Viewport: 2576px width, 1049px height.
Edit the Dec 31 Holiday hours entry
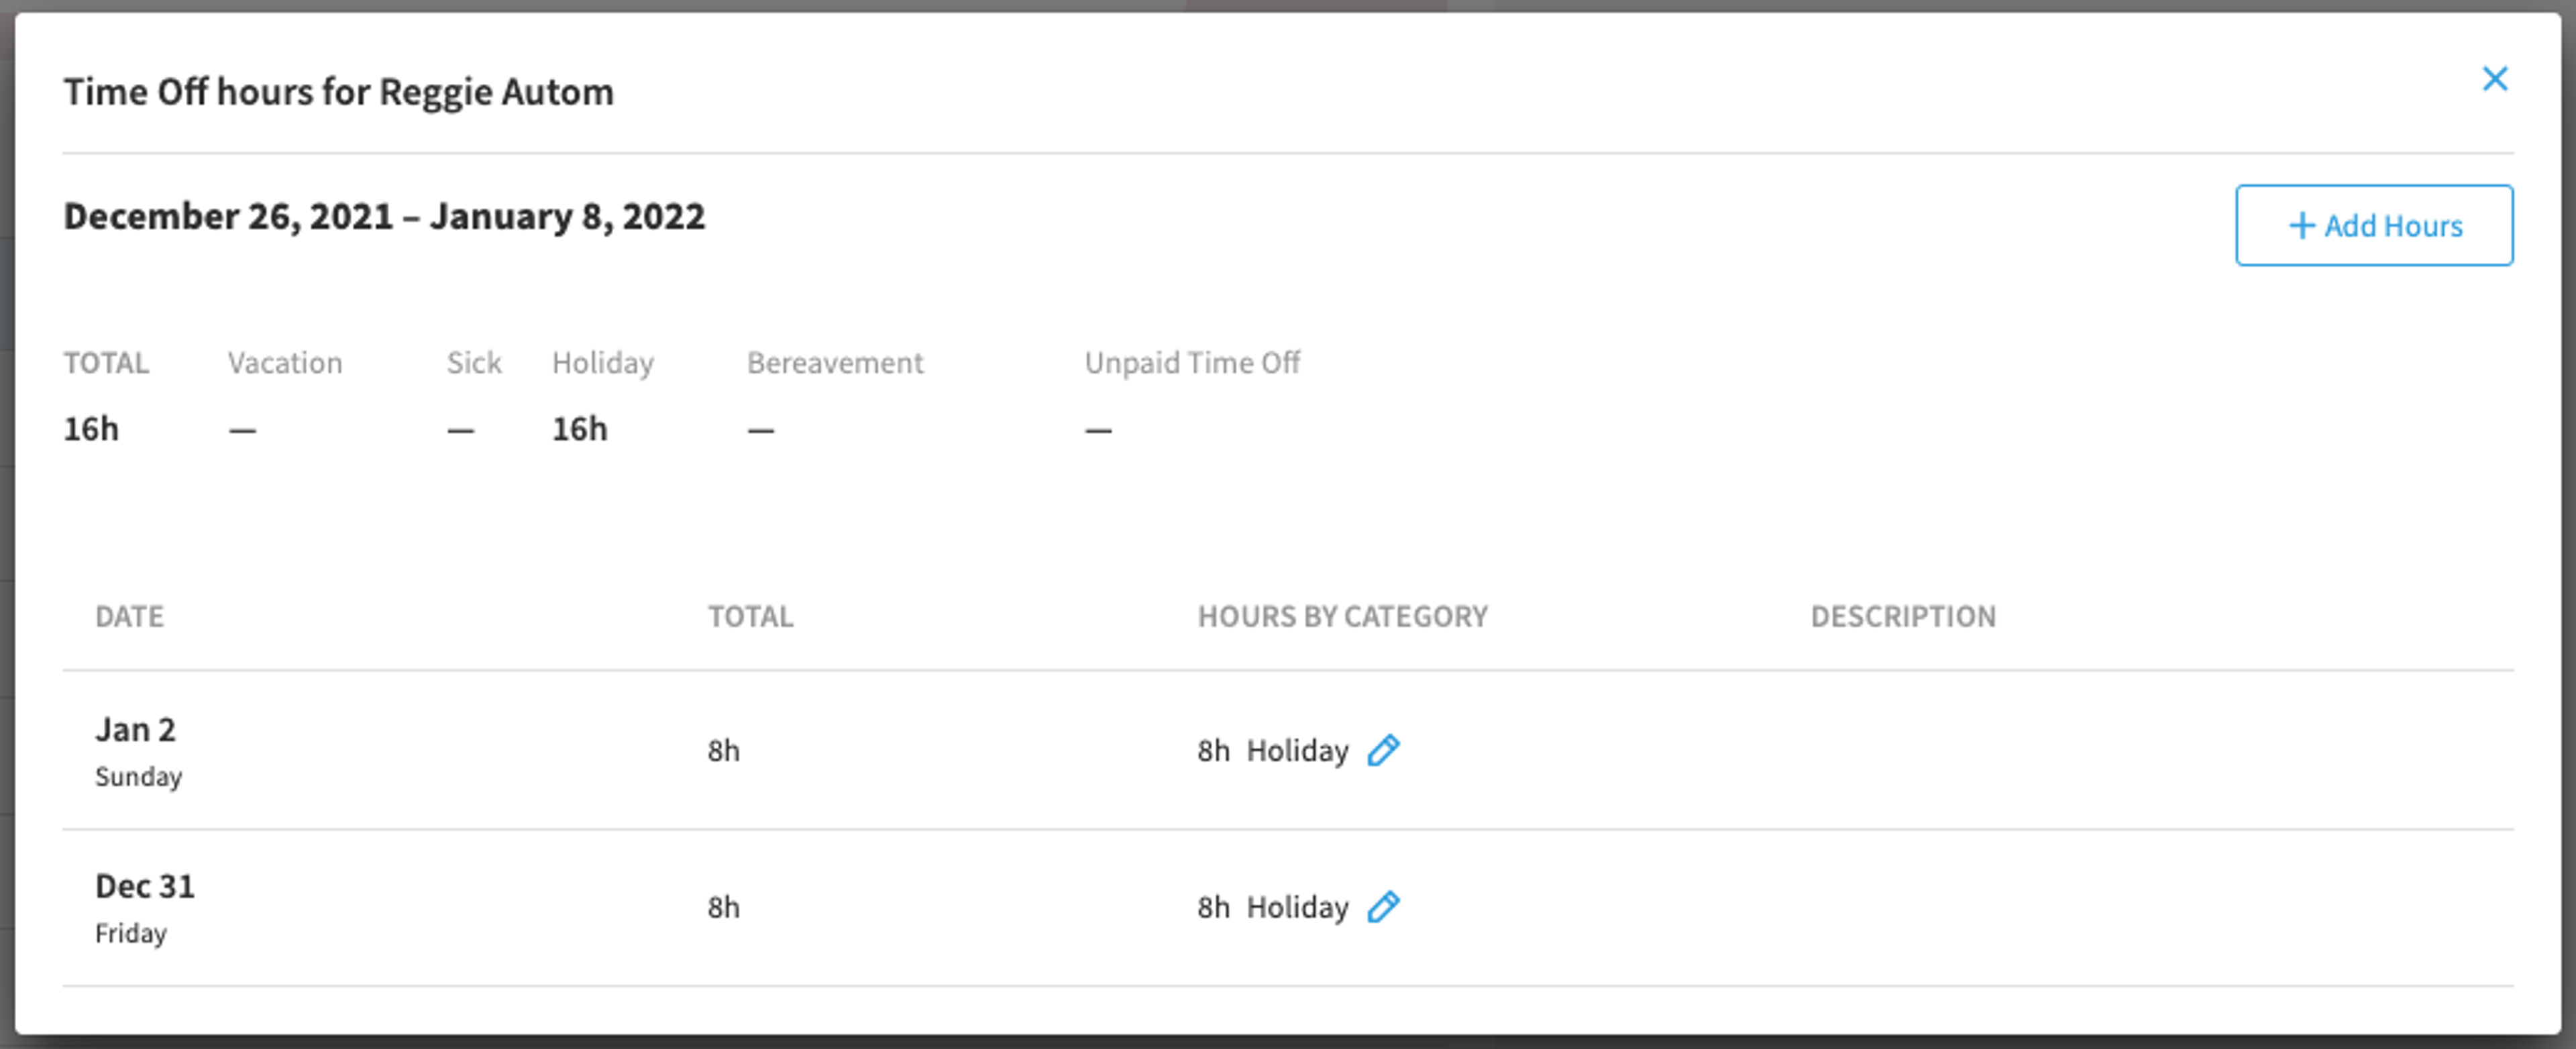click(1383, 907)
